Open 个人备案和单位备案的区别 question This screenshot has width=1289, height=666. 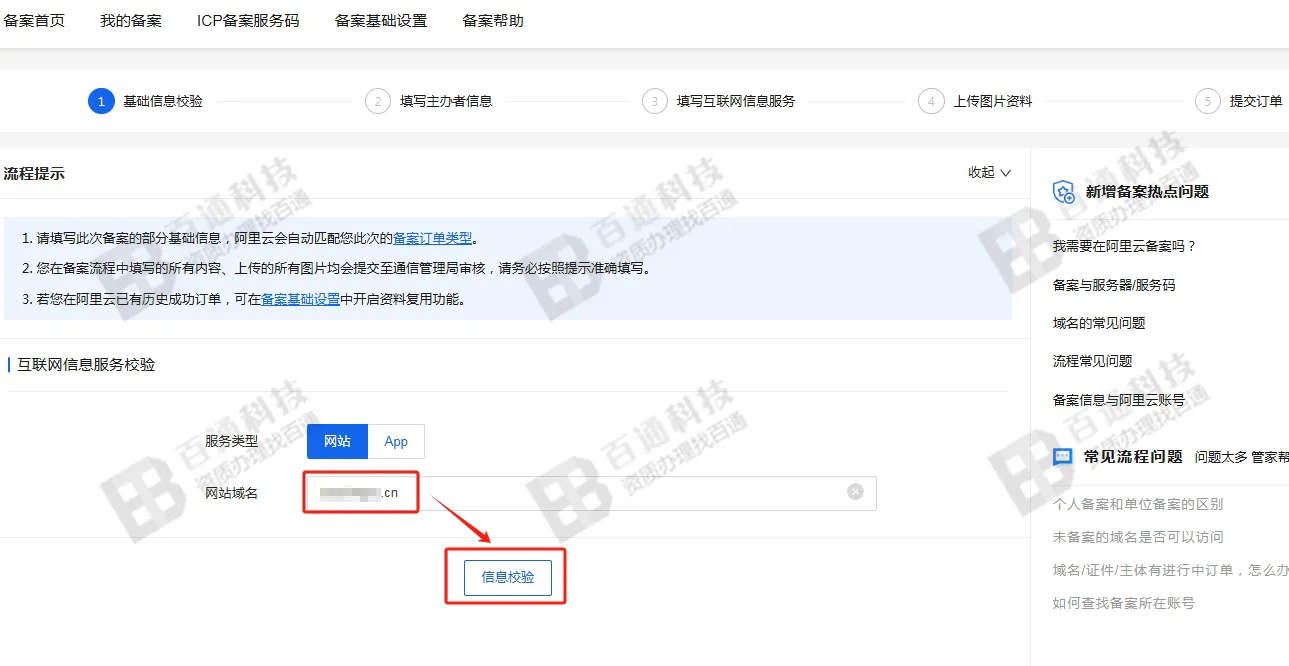point(1138,504)
